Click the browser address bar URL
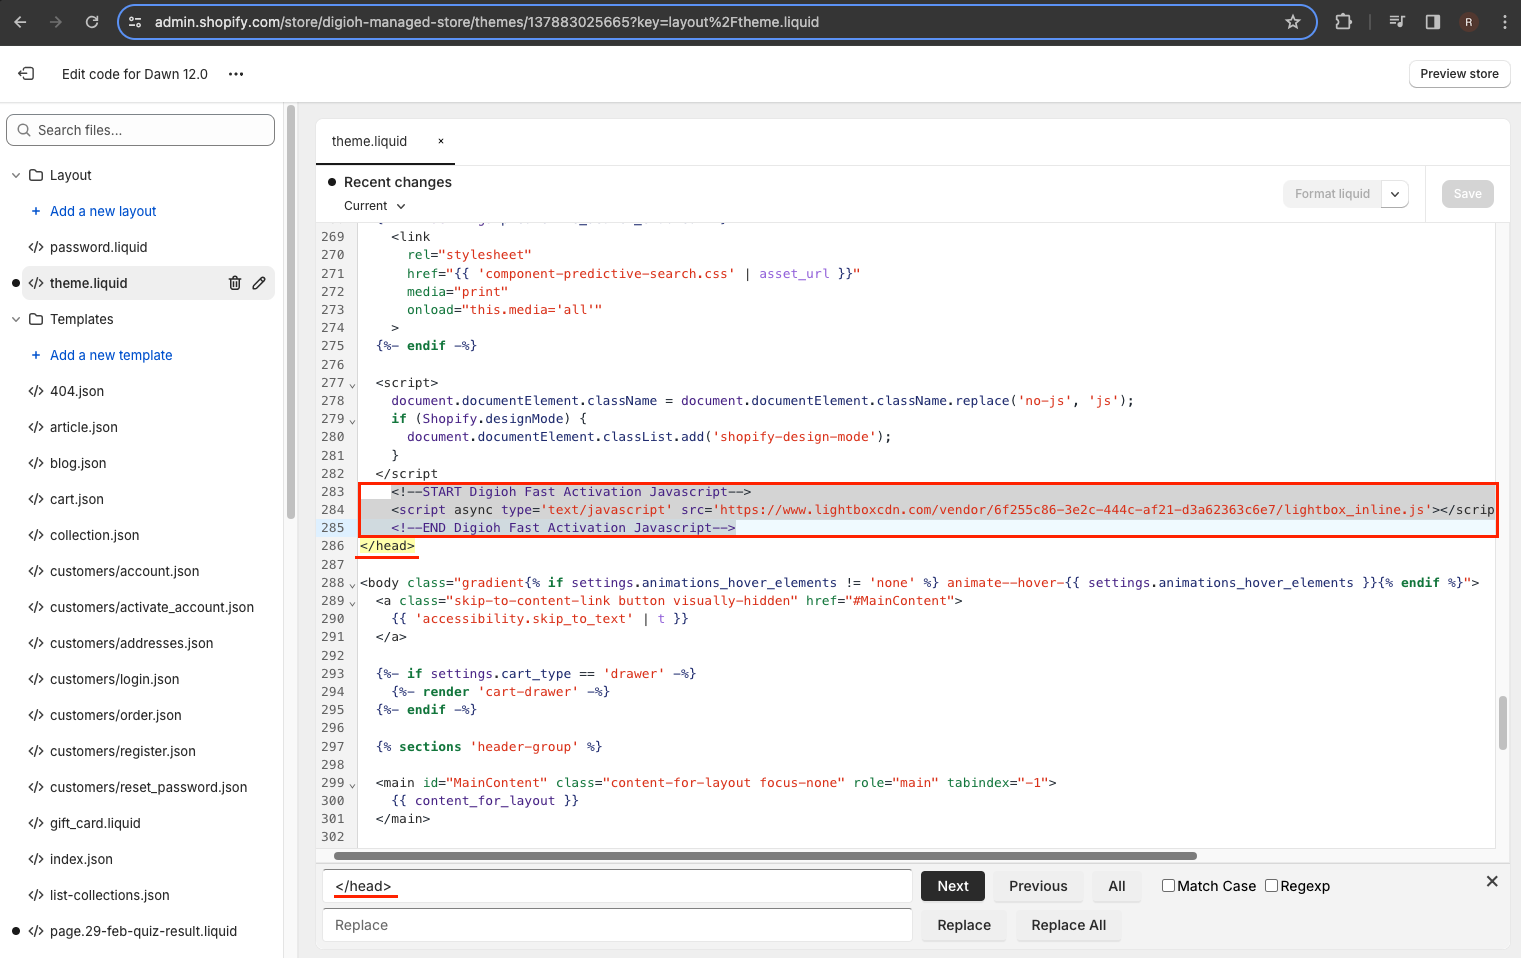This screenshot has width=1521, height=958. click(487, 22)
